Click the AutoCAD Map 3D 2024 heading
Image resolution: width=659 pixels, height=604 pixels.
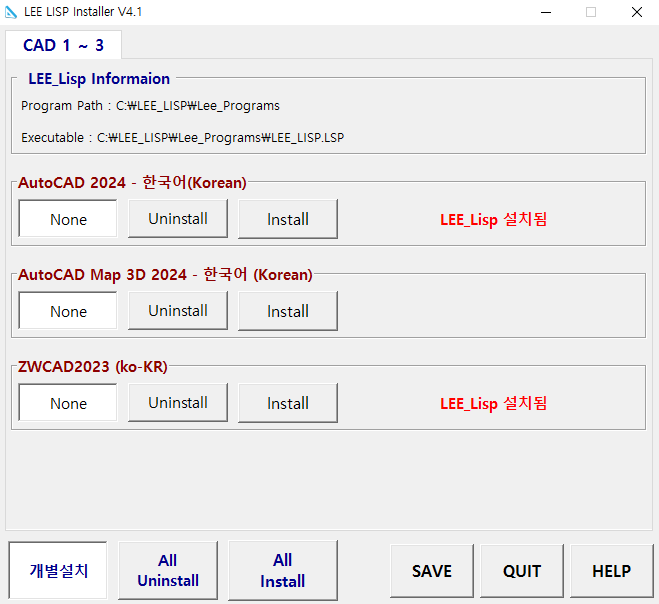(165, 274)
